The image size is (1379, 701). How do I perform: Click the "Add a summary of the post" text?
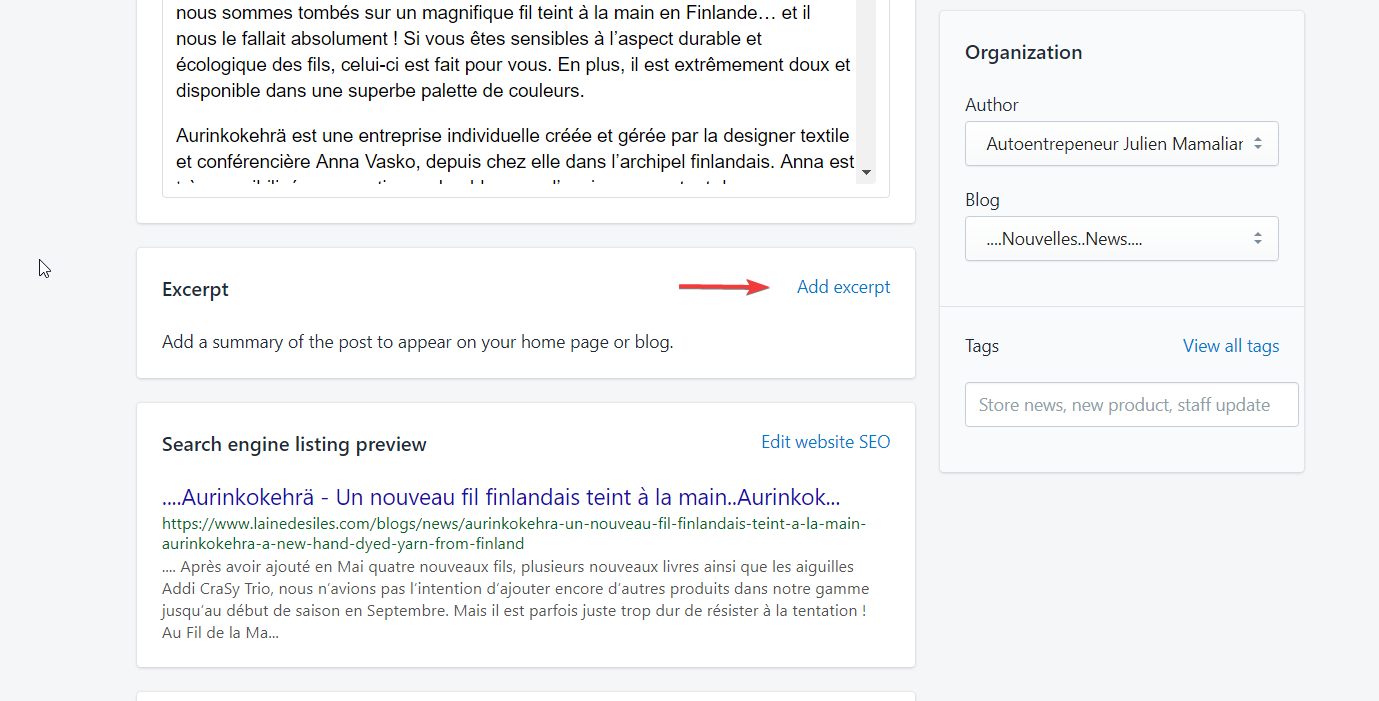[x=417, y=342]
